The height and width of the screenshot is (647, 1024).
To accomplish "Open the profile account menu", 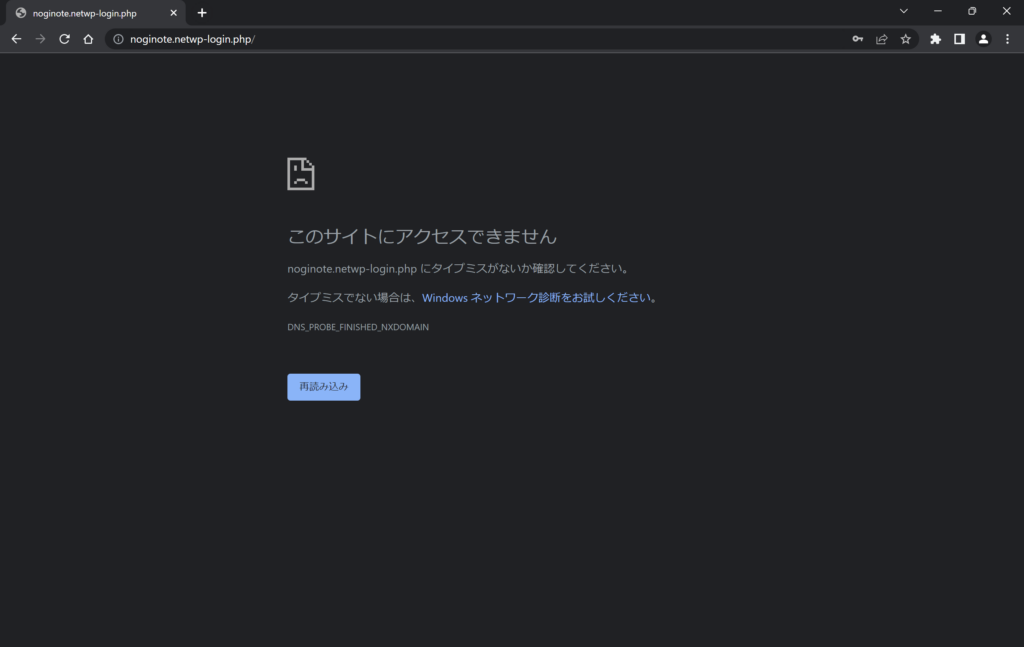I will (x=983, y=39).
